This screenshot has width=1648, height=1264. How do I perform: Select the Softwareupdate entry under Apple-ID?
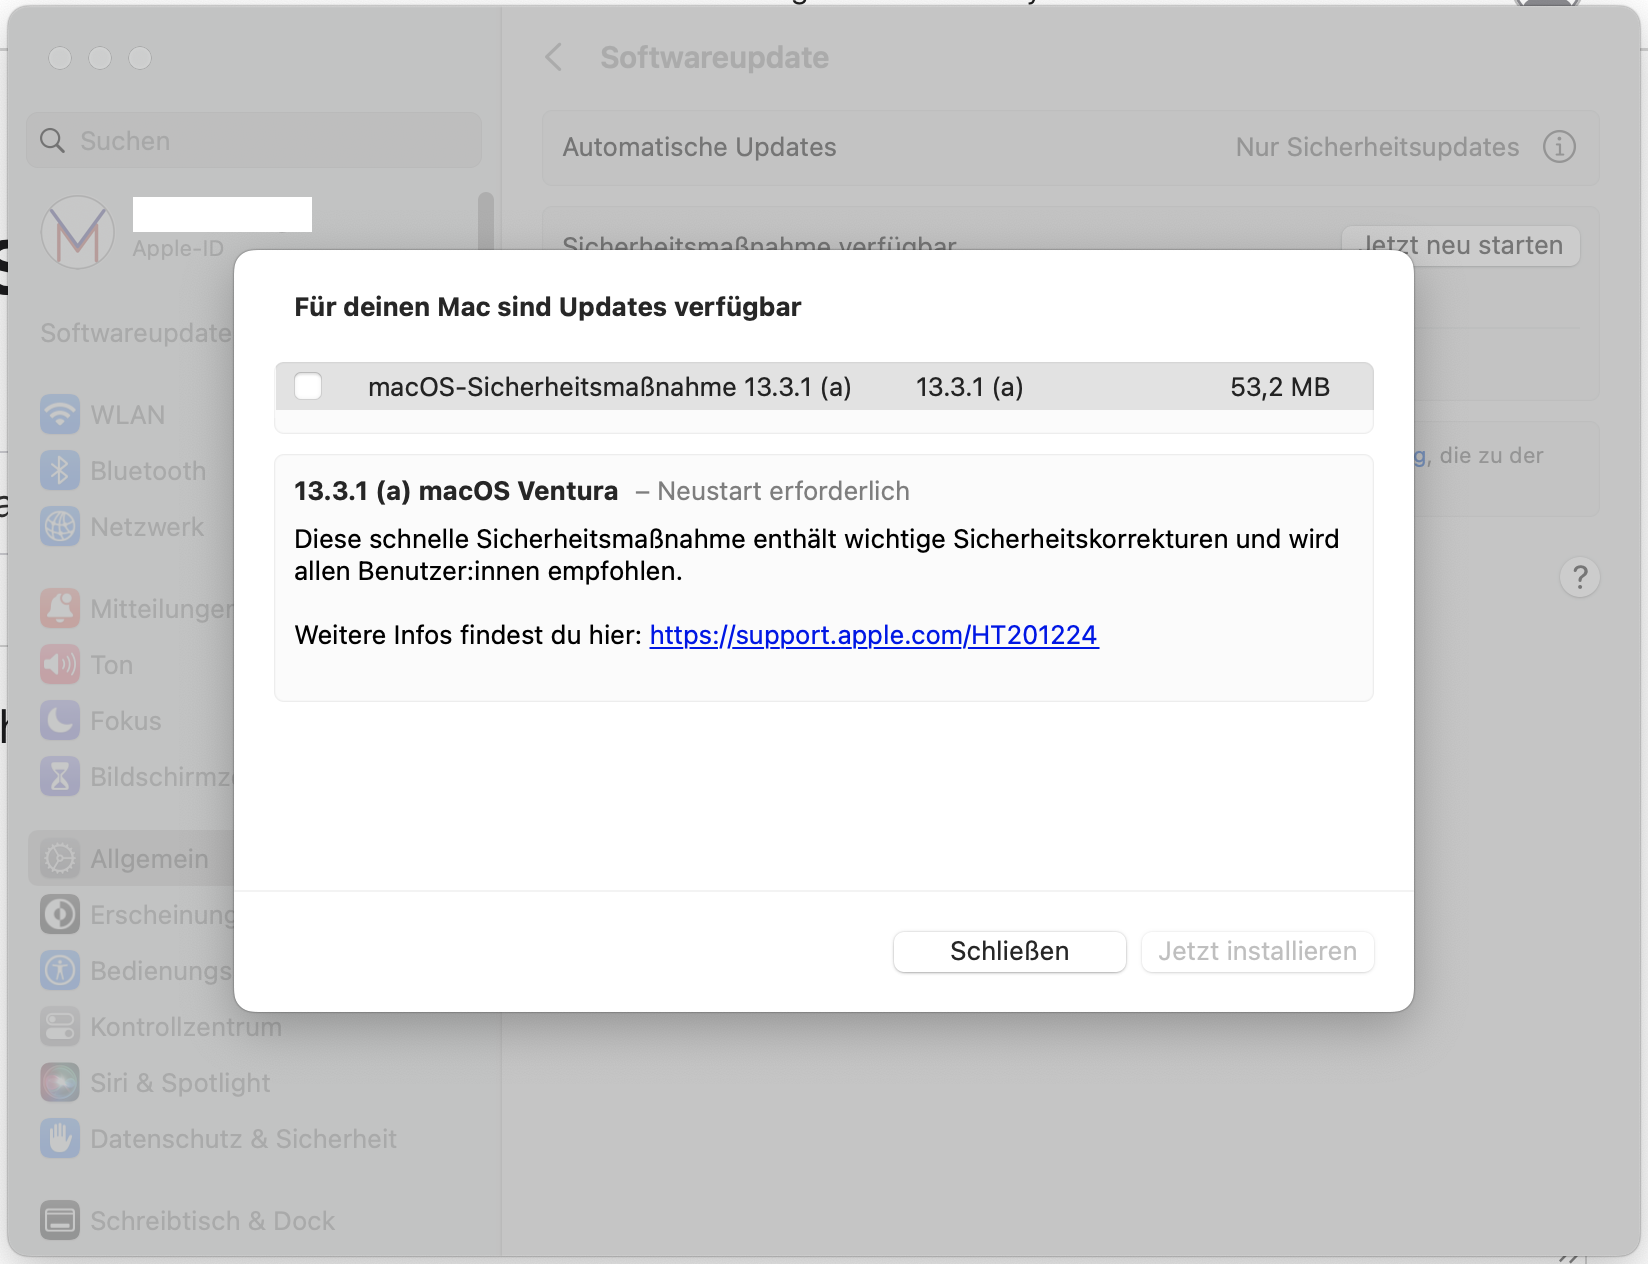(x=136, y=333)
